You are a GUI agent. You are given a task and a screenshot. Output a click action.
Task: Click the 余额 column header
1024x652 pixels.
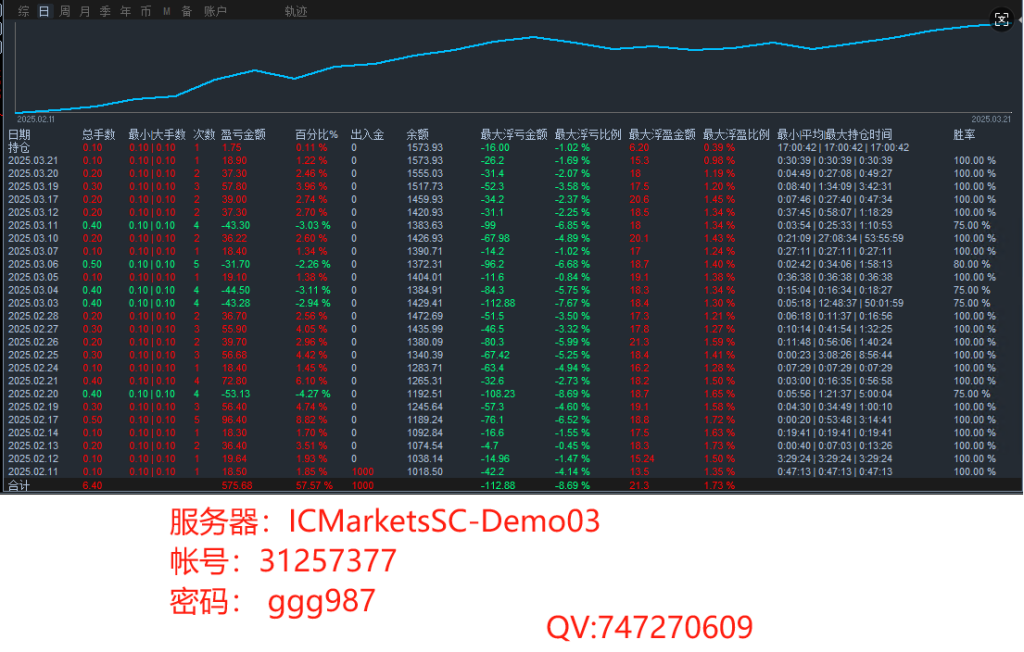417,135
